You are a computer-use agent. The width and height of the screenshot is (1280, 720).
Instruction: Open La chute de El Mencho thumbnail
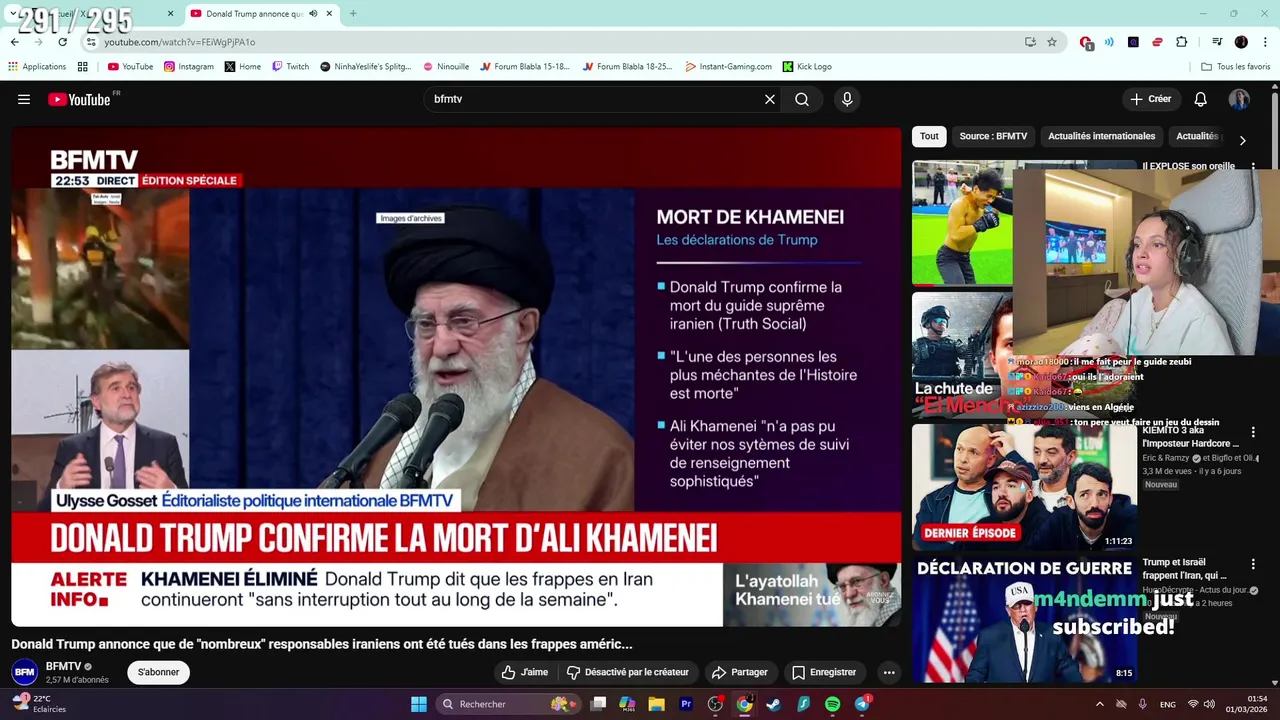(962, 354)
